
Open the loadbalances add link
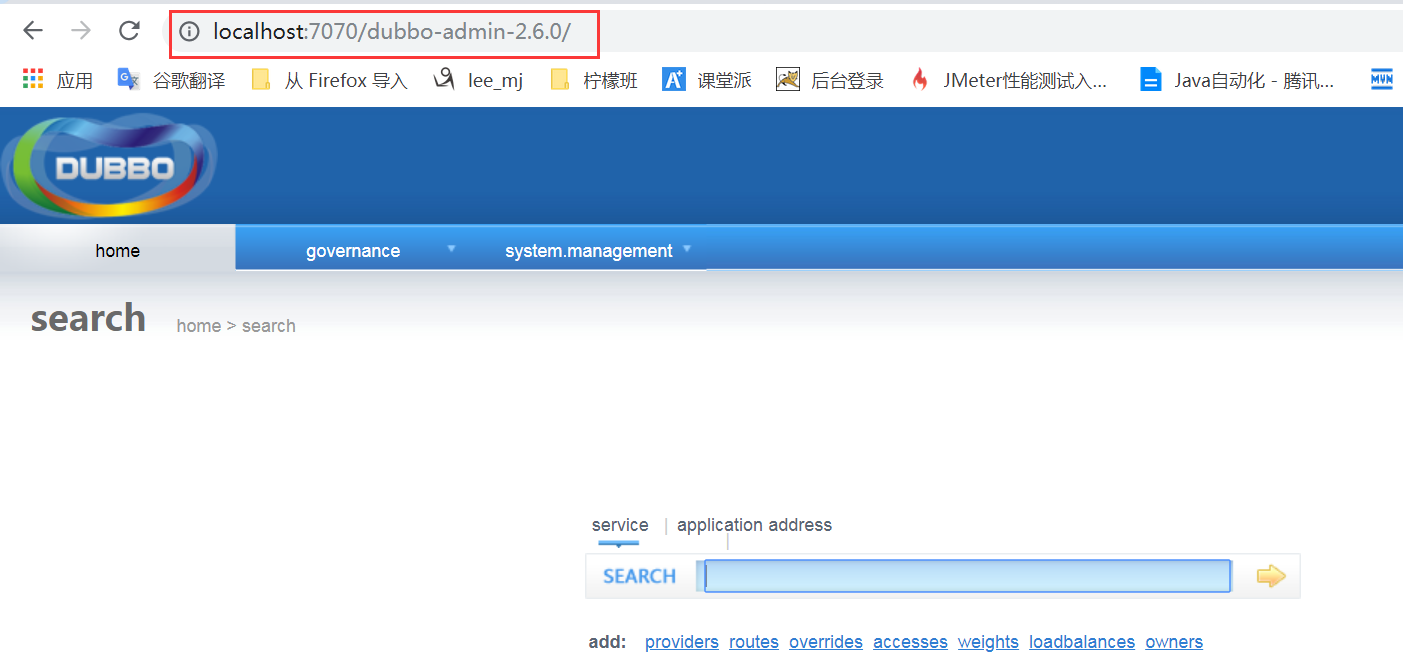1081,642
